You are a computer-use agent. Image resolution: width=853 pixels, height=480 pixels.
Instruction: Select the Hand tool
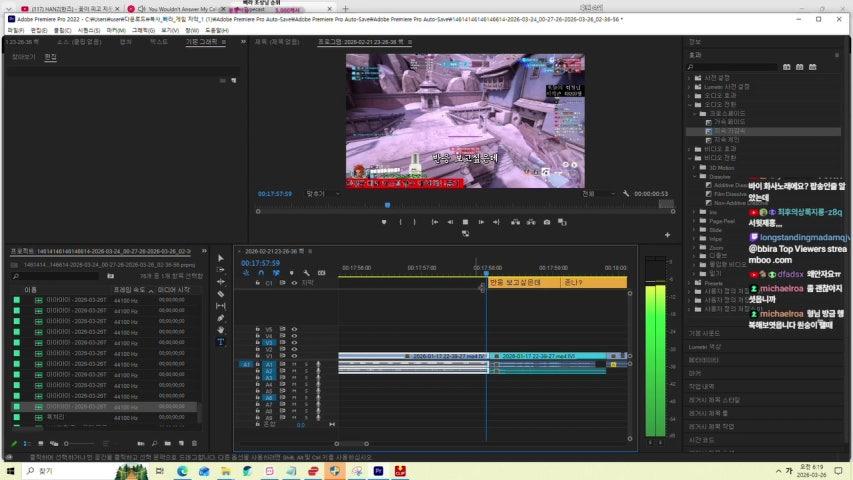pos(221,330)
